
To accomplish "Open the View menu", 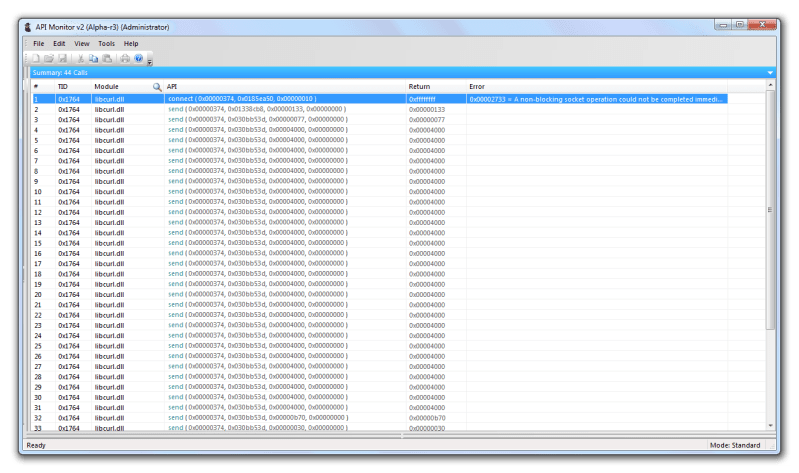I will (x=82, y=44).
